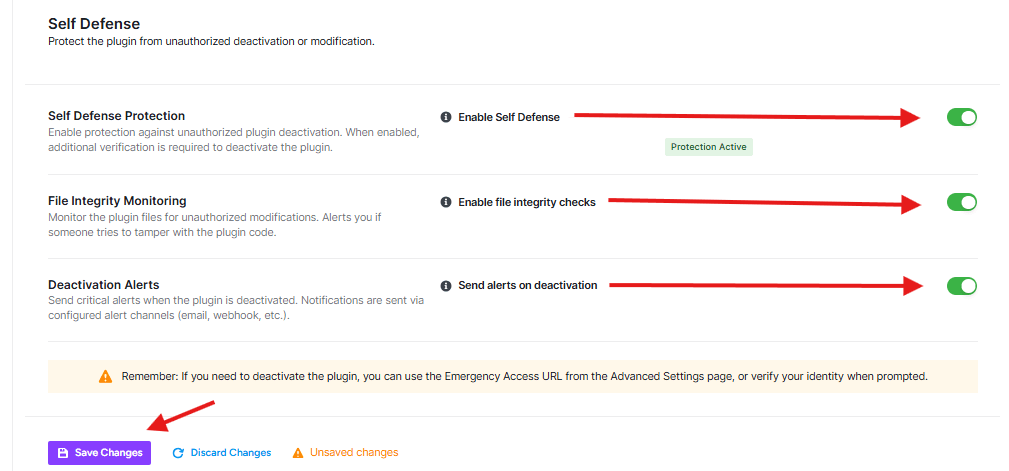Click the circular arrow icon beside Discard Changes
Viewport: 1009px width, 471px height.
pos(178,453)
